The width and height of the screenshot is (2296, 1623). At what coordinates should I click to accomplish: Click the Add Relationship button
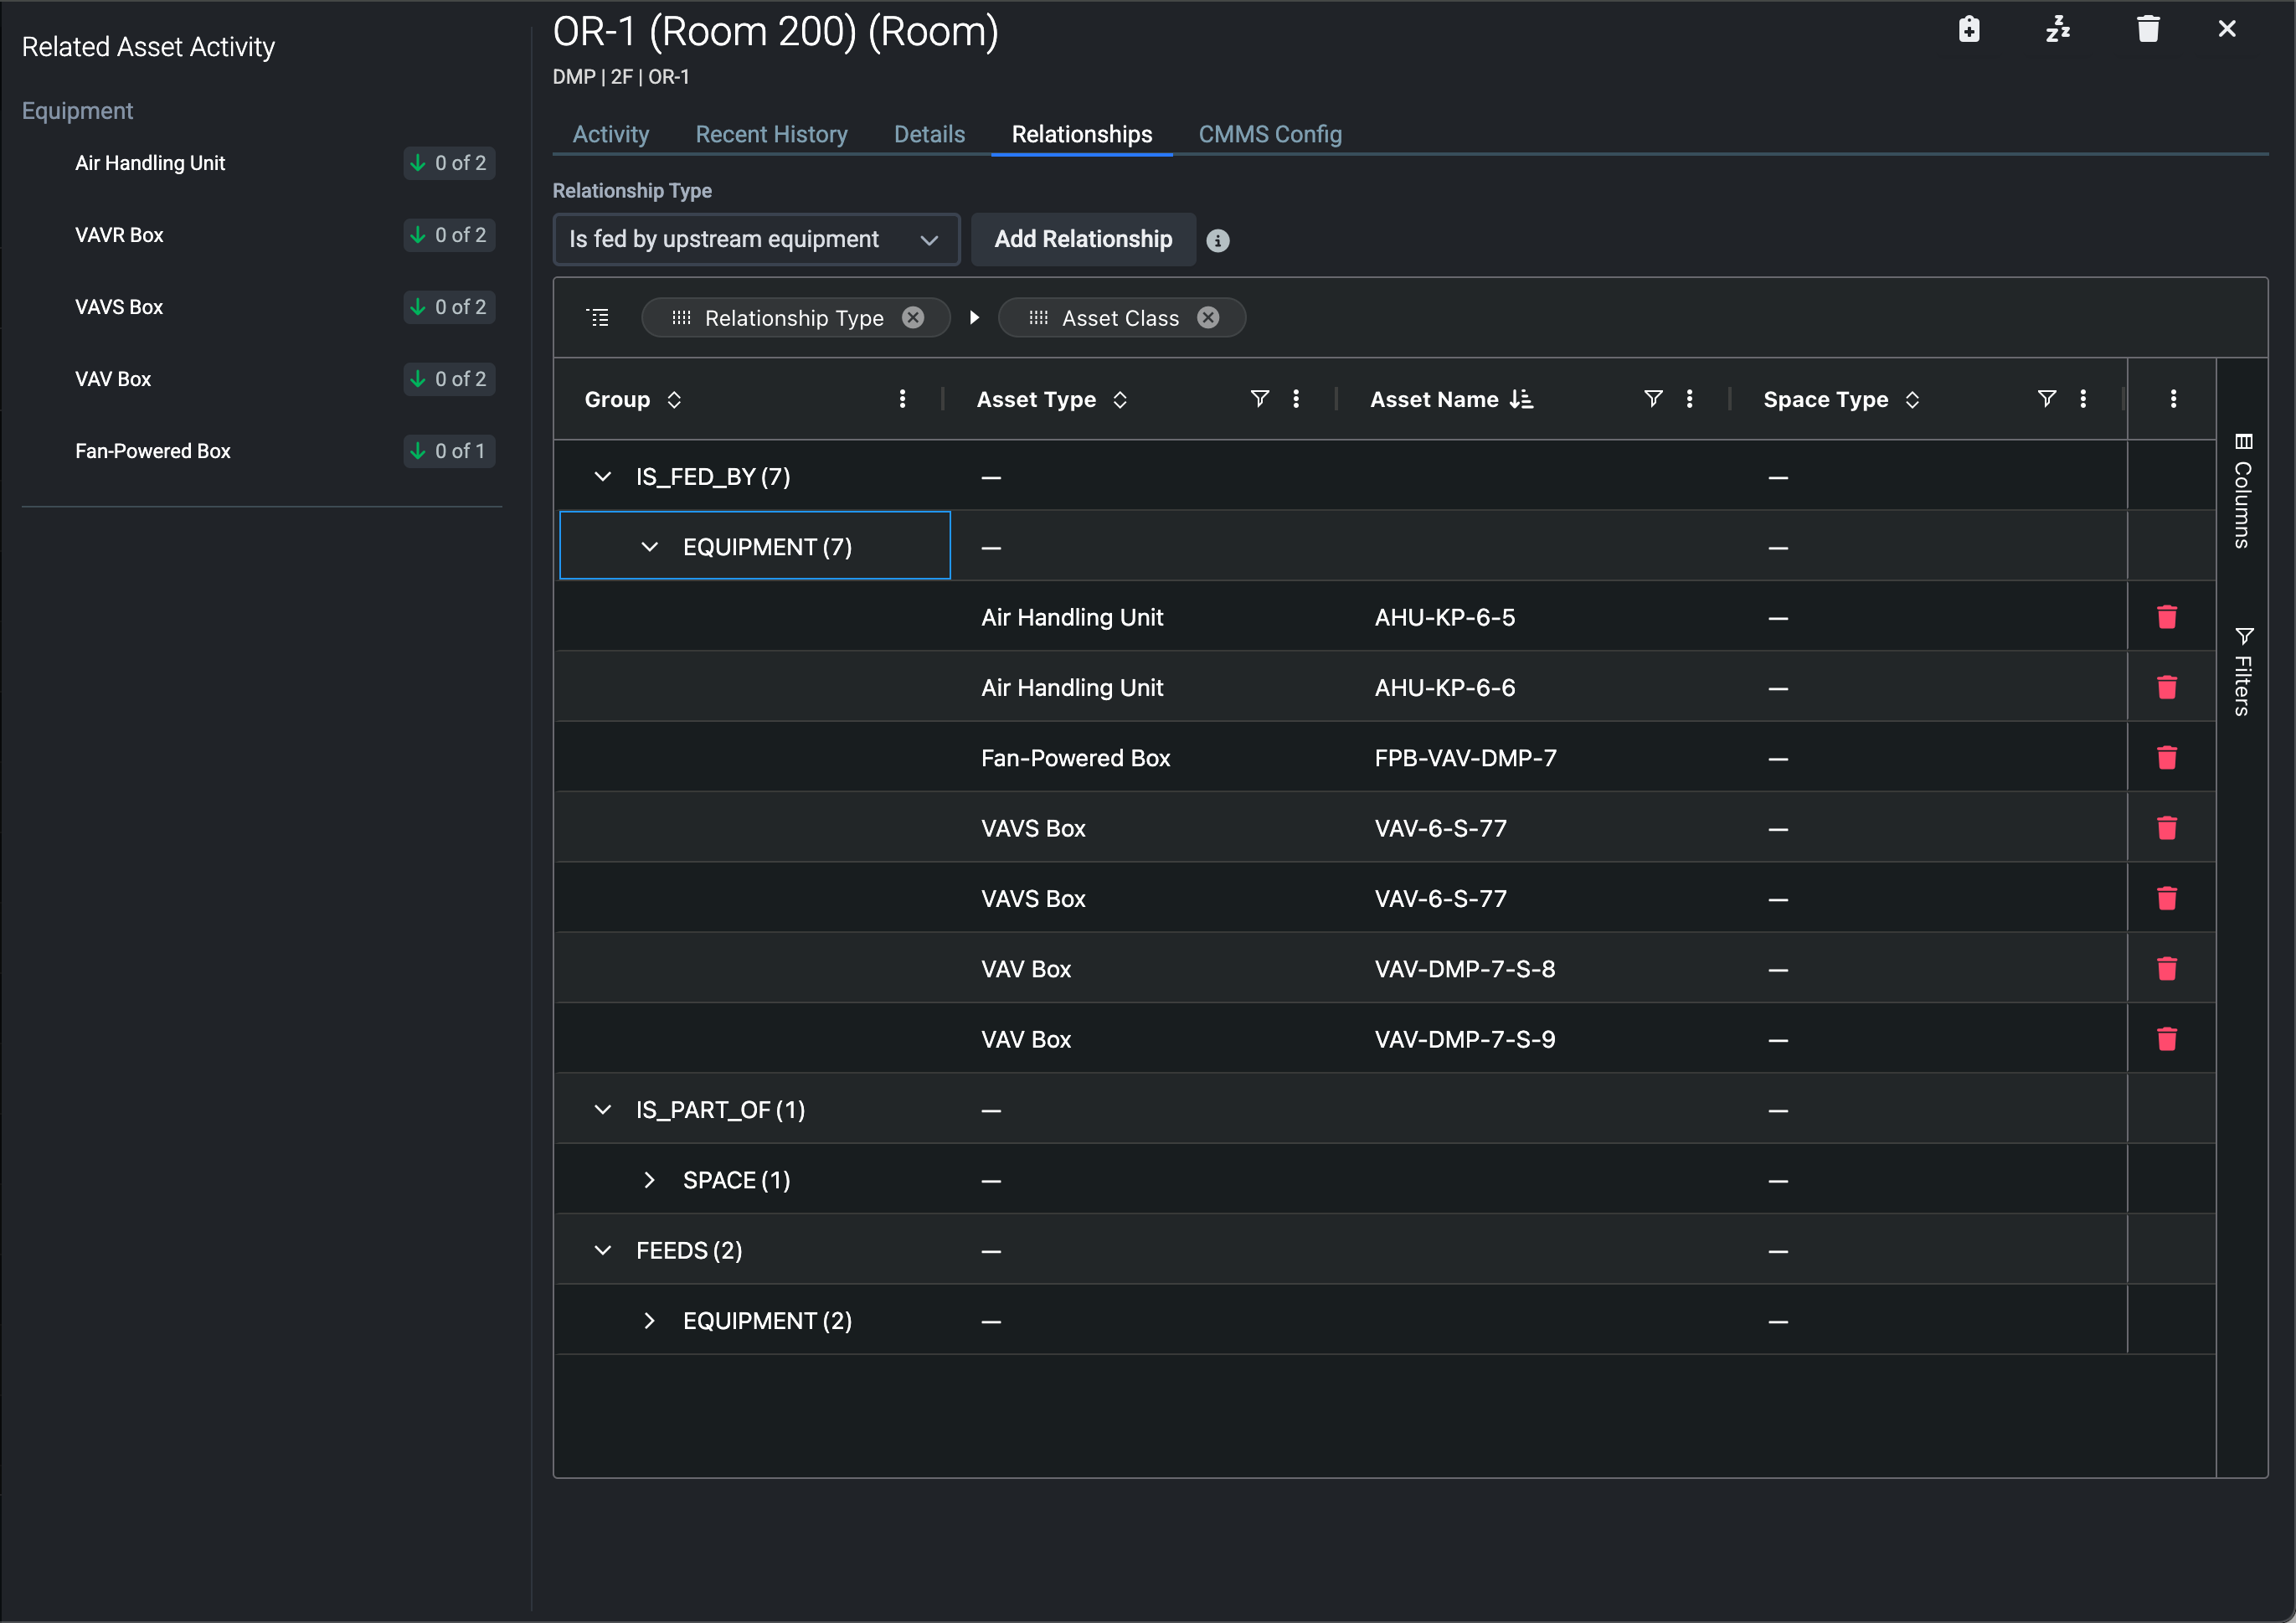pos(1083,239)
